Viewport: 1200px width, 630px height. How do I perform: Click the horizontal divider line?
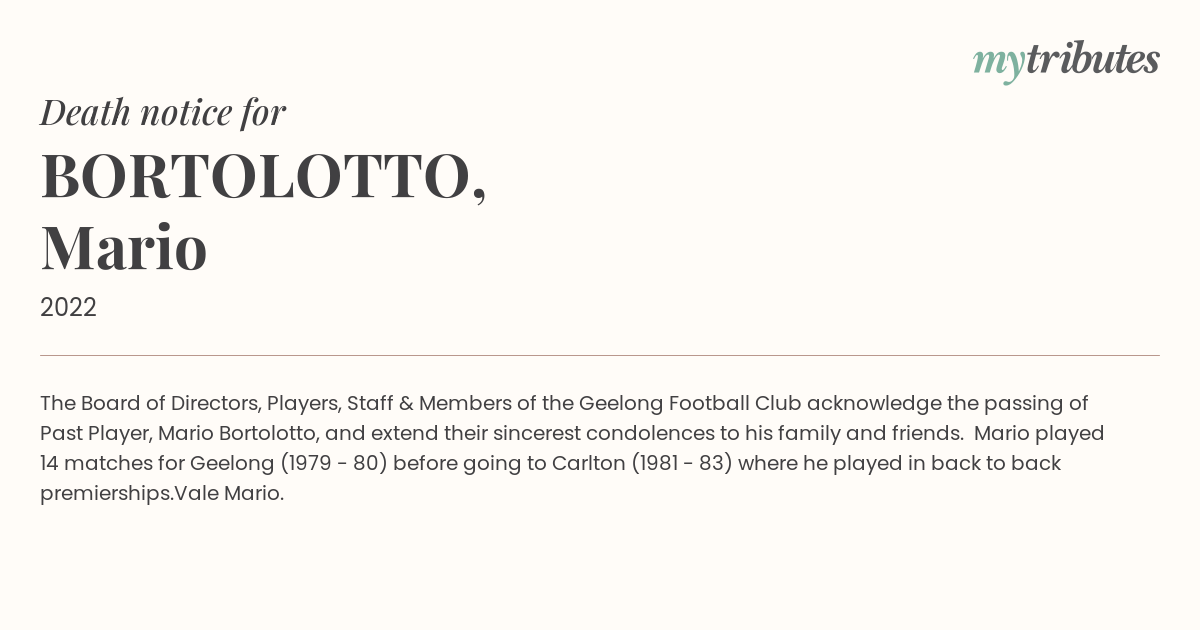tap(600, 355)
